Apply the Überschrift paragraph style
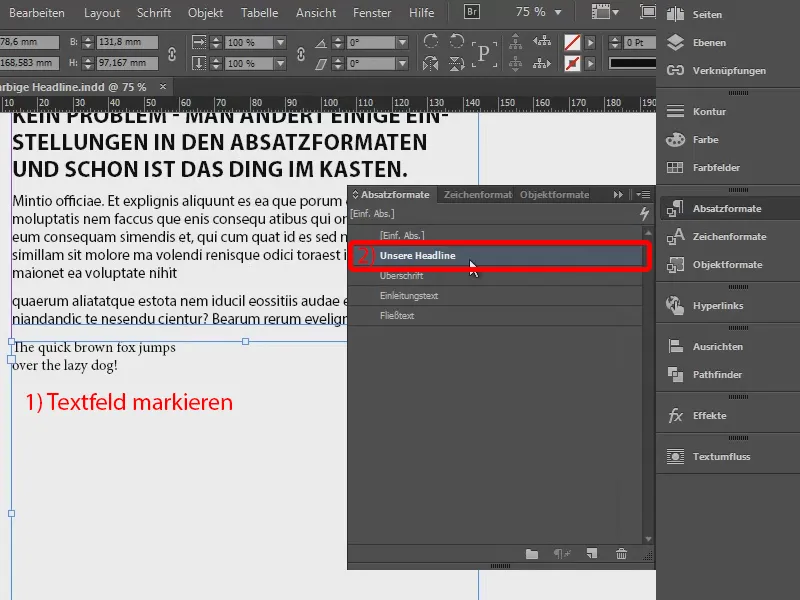Viewport: 800px width, 600px height. pyautogui.click(x=496, y=276)
